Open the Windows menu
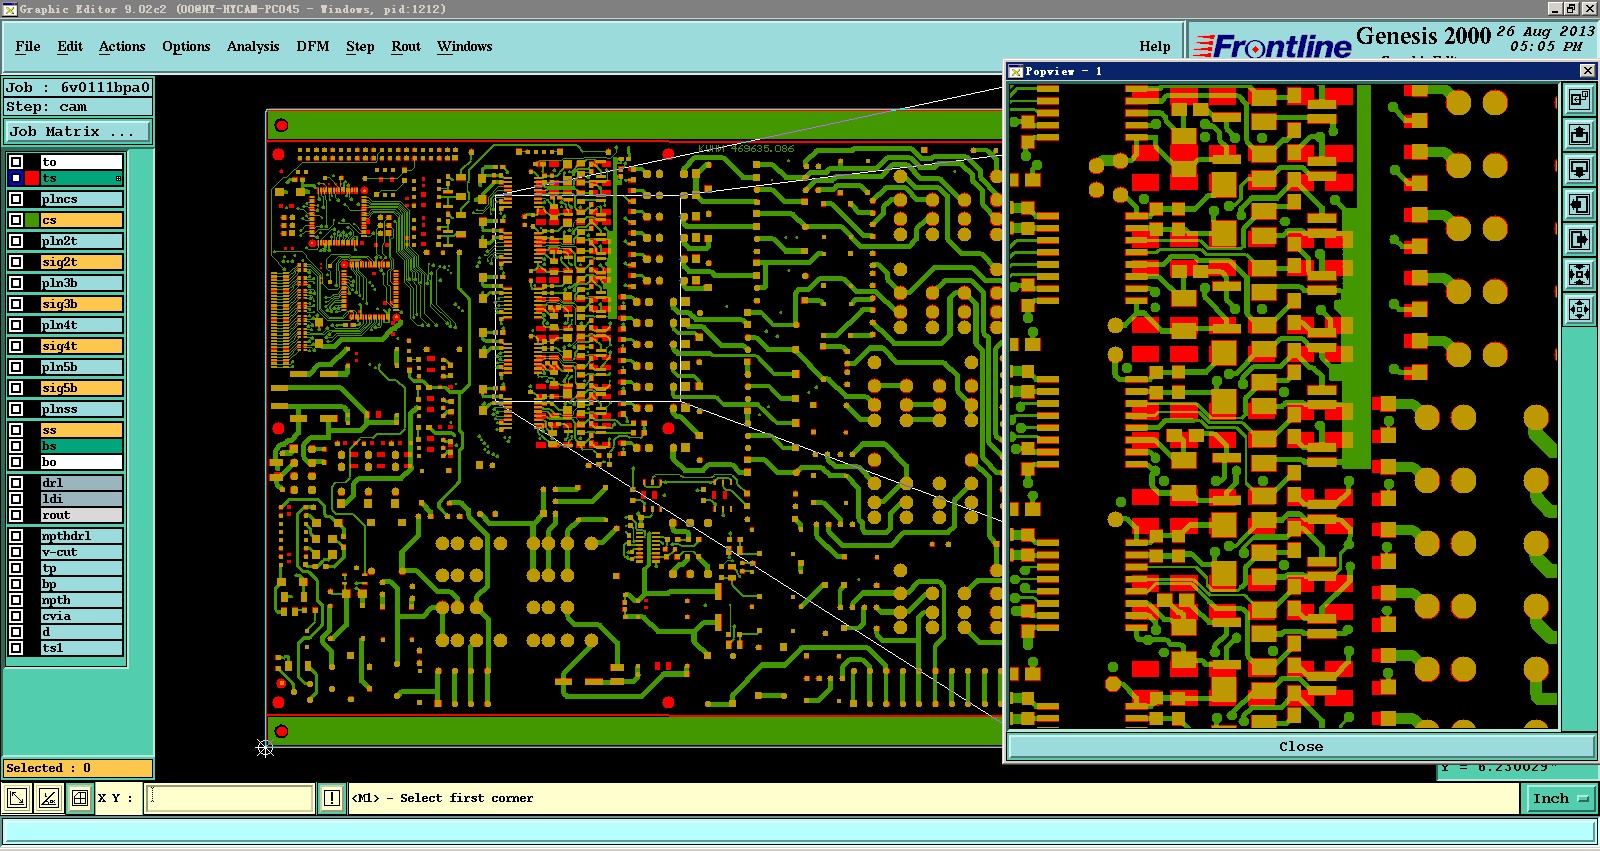The width and height of the screenshot is (1600, 851). [464, 46]
